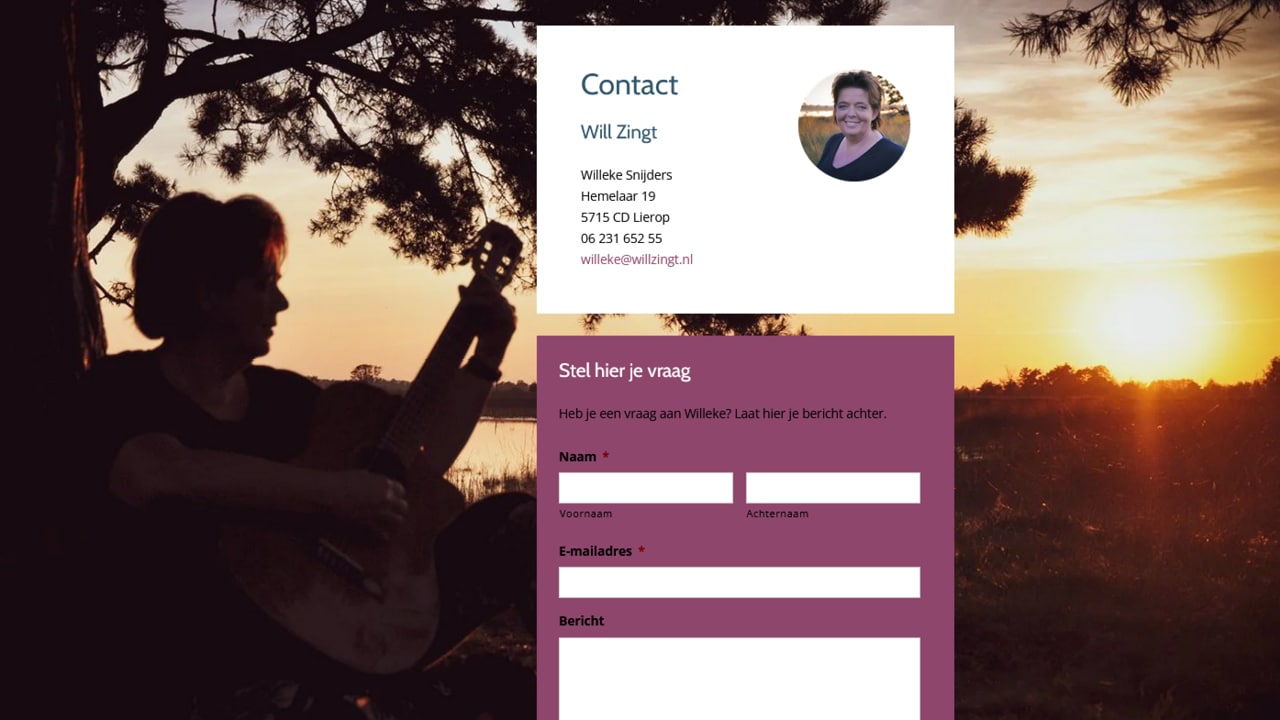The width and height of the screenshot is (1280, 720).
Task: Click the Stel hier je vraag heading
Action: point(624,371)
